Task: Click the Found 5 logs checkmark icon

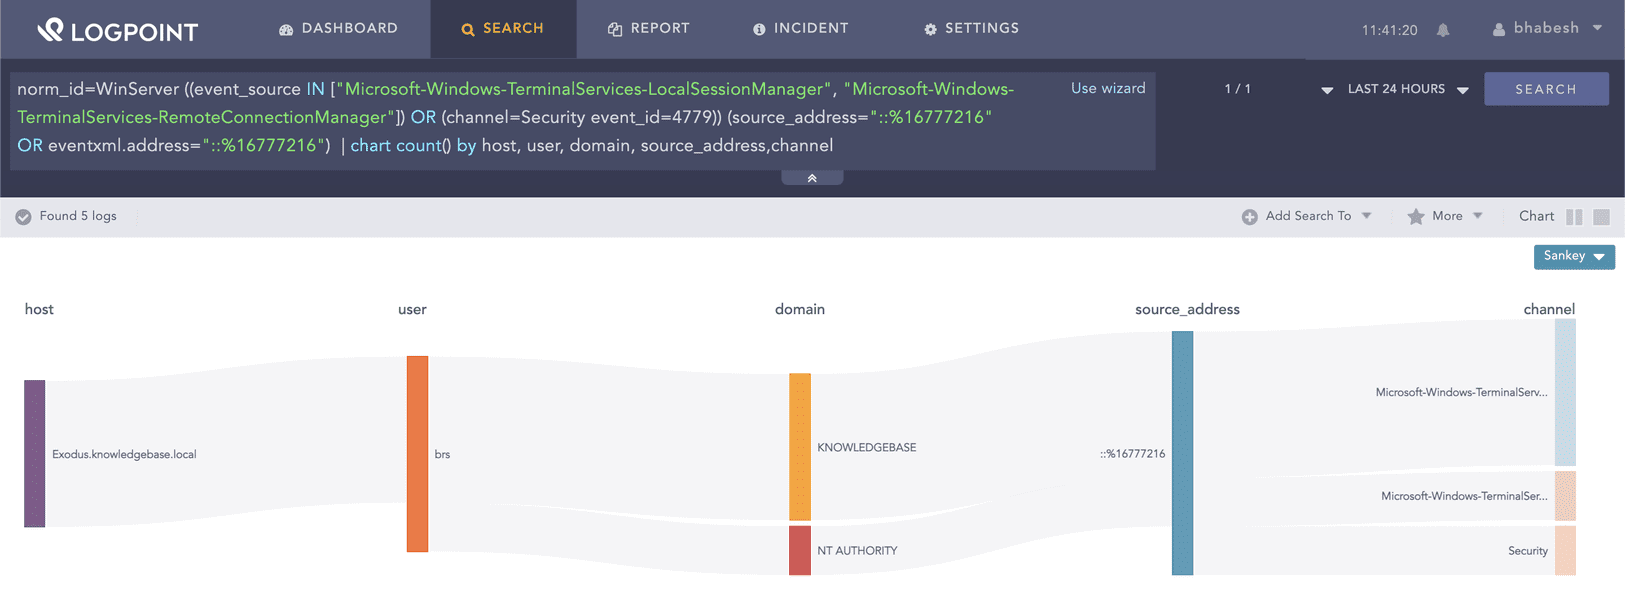Action: click(23, 217)
